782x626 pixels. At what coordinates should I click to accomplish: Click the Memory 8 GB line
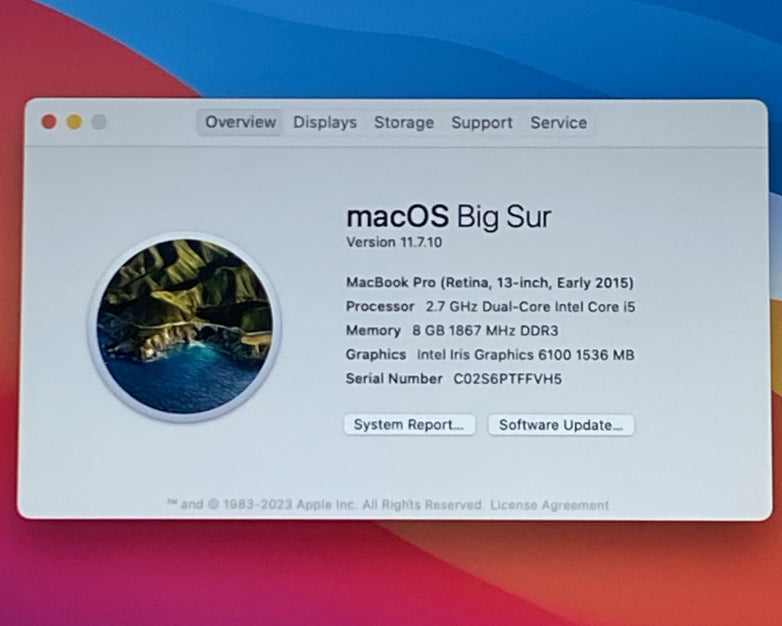coord(452,331)
